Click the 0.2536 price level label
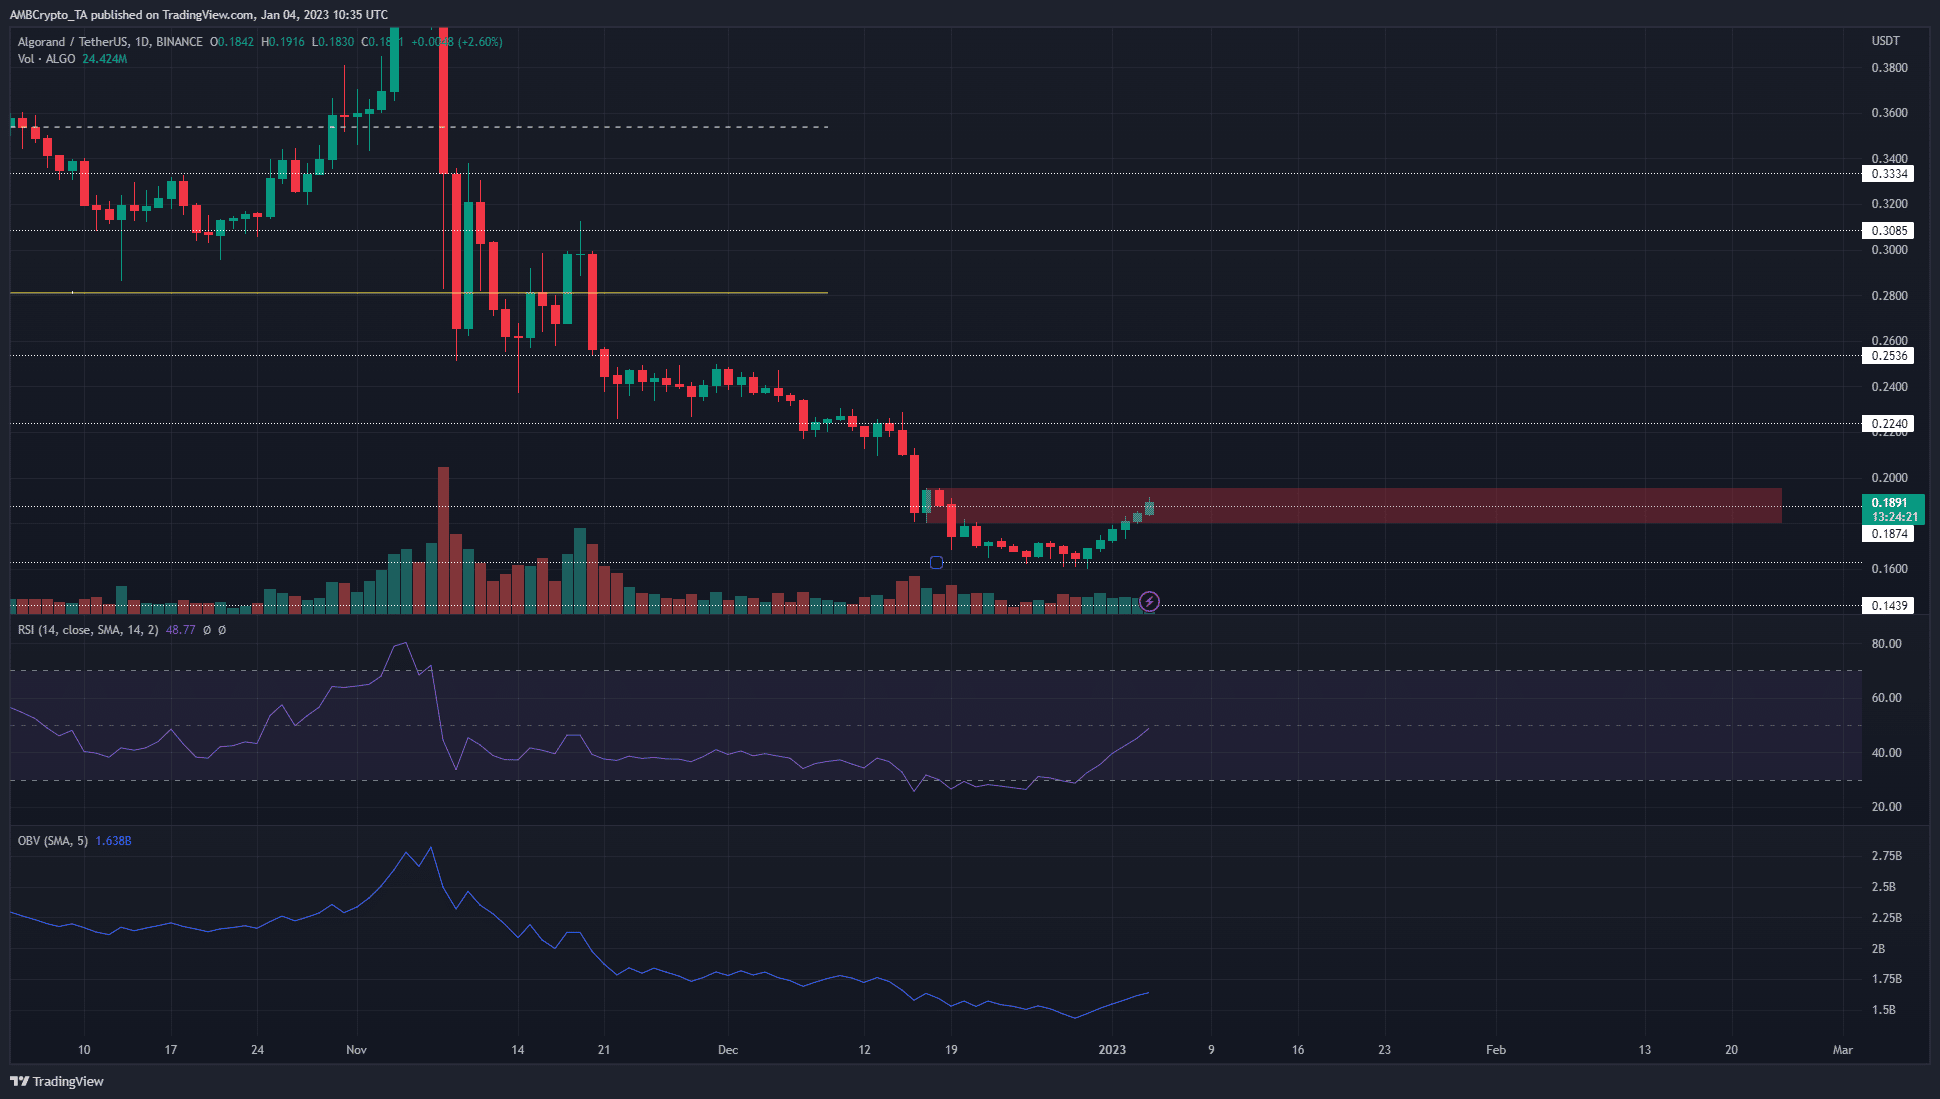This screenshot has width=1940, height=1099. click(x=1889, y=356)
